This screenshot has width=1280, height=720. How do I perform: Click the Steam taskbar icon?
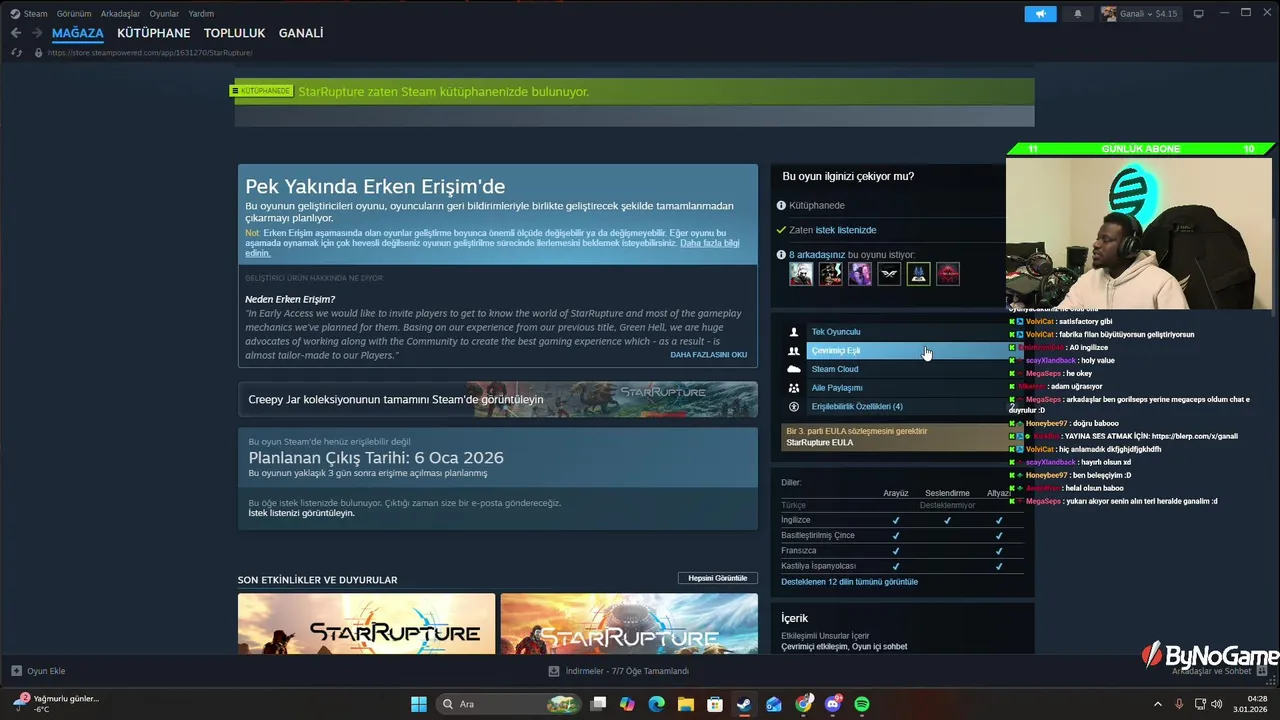[x=744, y=704]
